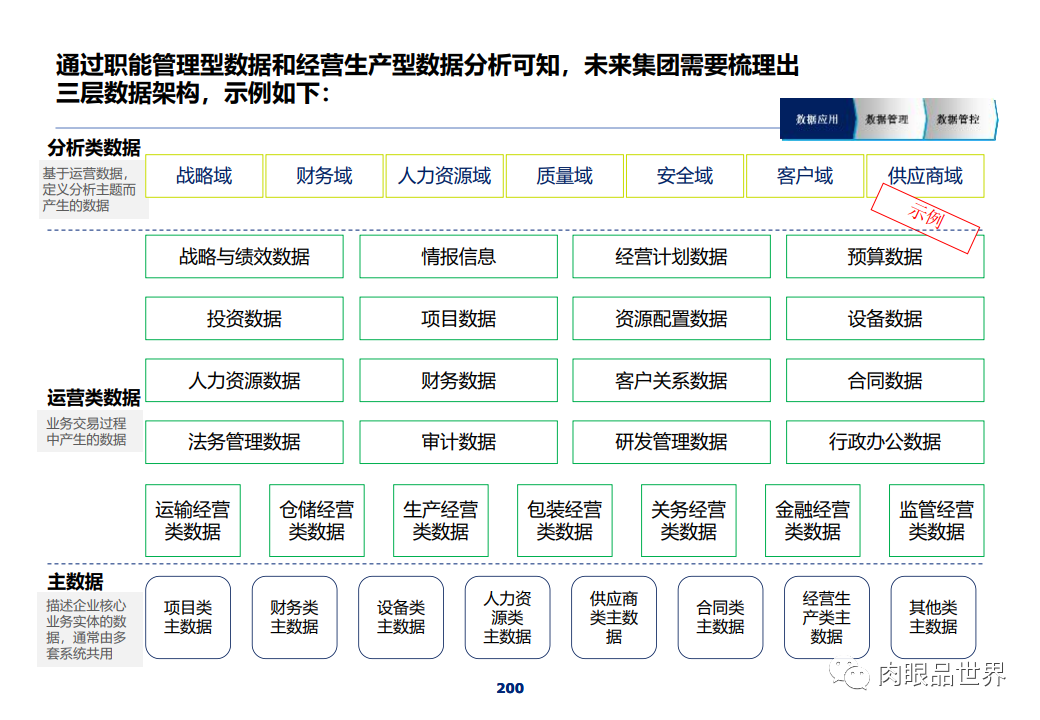
Task: Click the page number 200
Action: [x=509, y=688]
